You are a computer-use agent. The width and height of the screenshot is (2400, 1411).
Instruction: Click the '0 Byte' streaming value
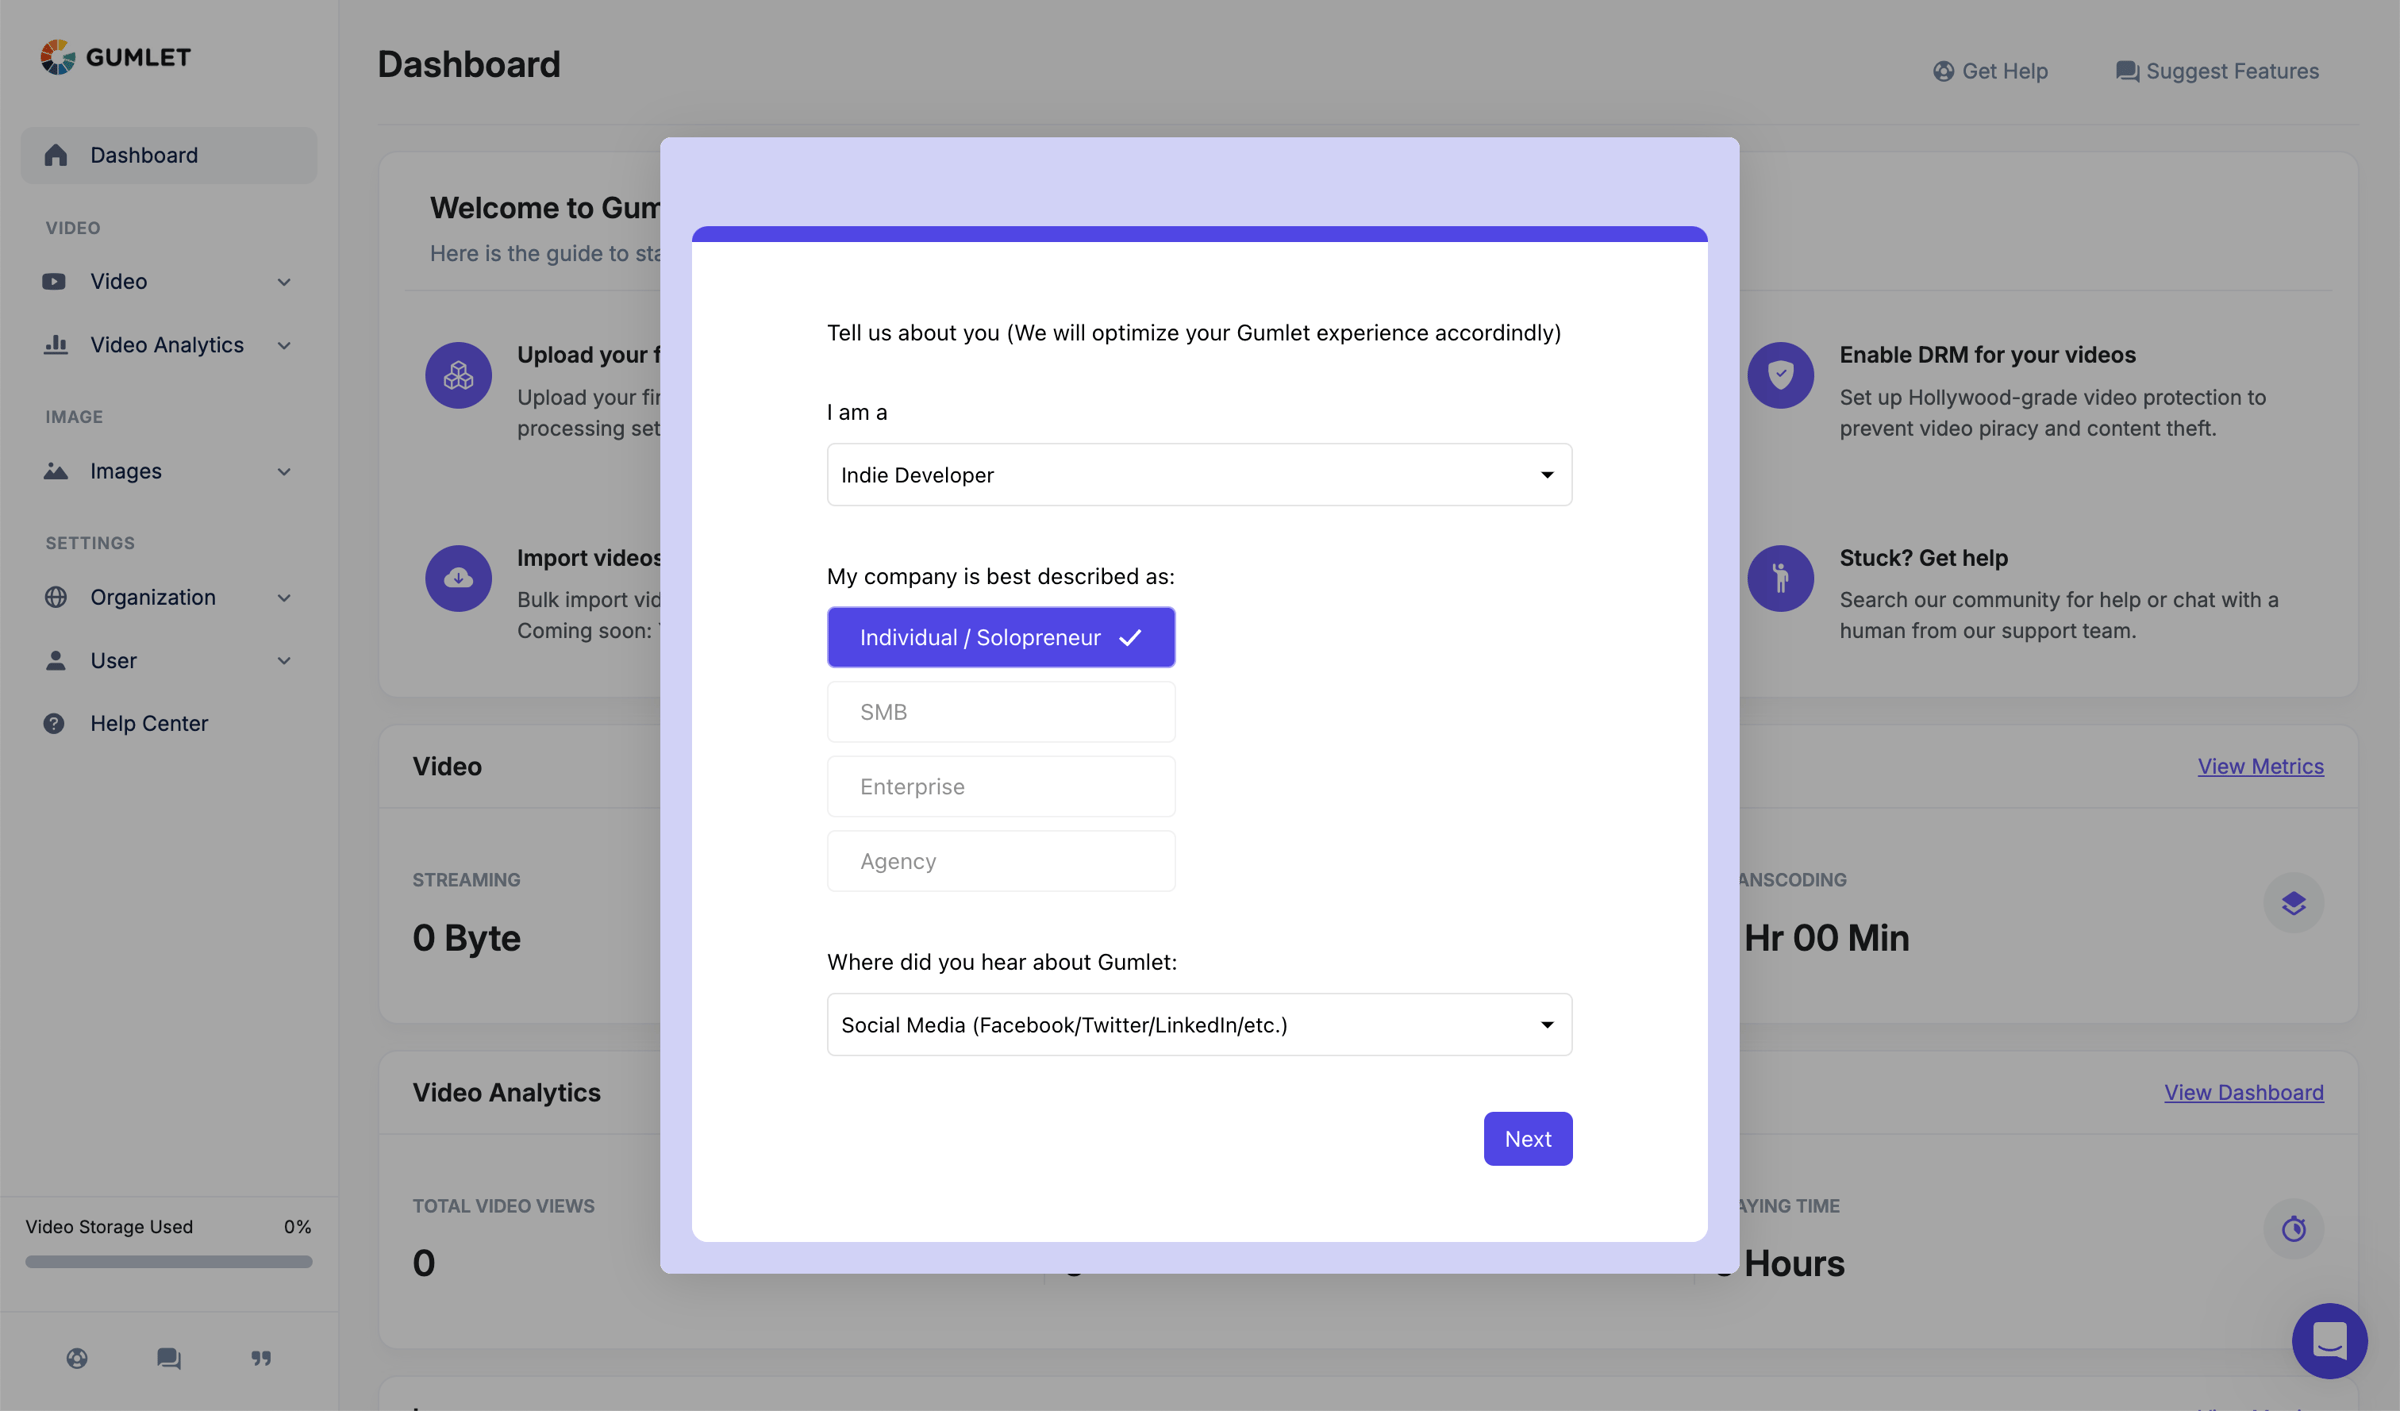point(467,938)
